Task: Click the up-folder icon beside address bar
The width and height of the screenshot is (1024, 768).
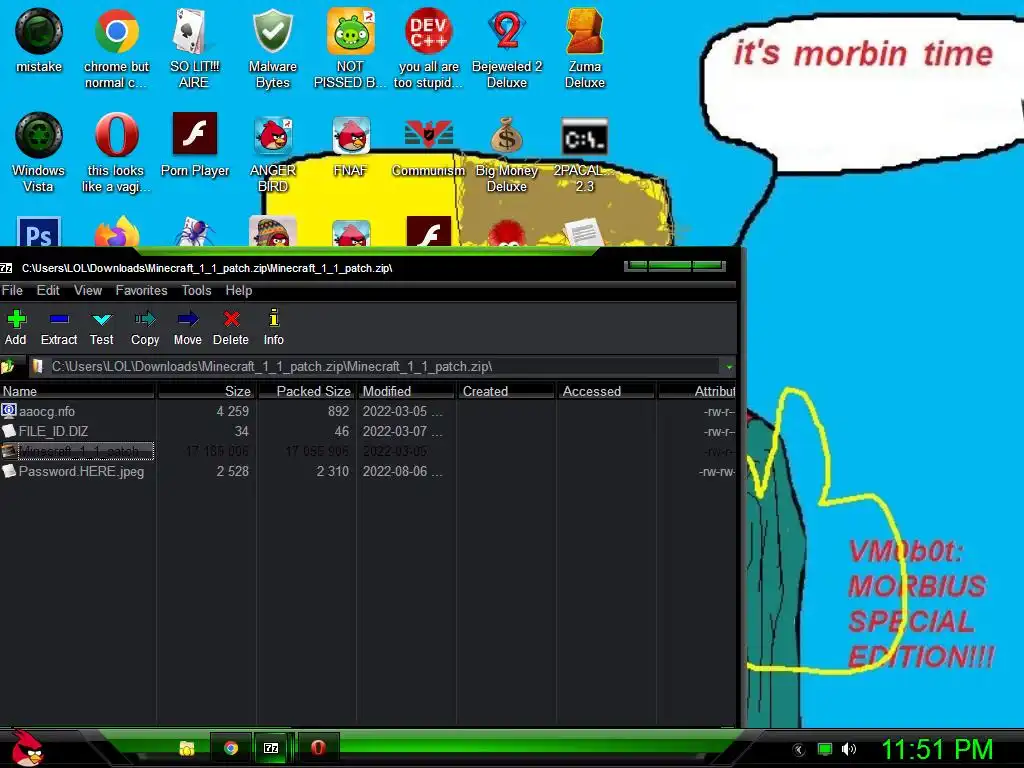Action: [x=8, y=367]
